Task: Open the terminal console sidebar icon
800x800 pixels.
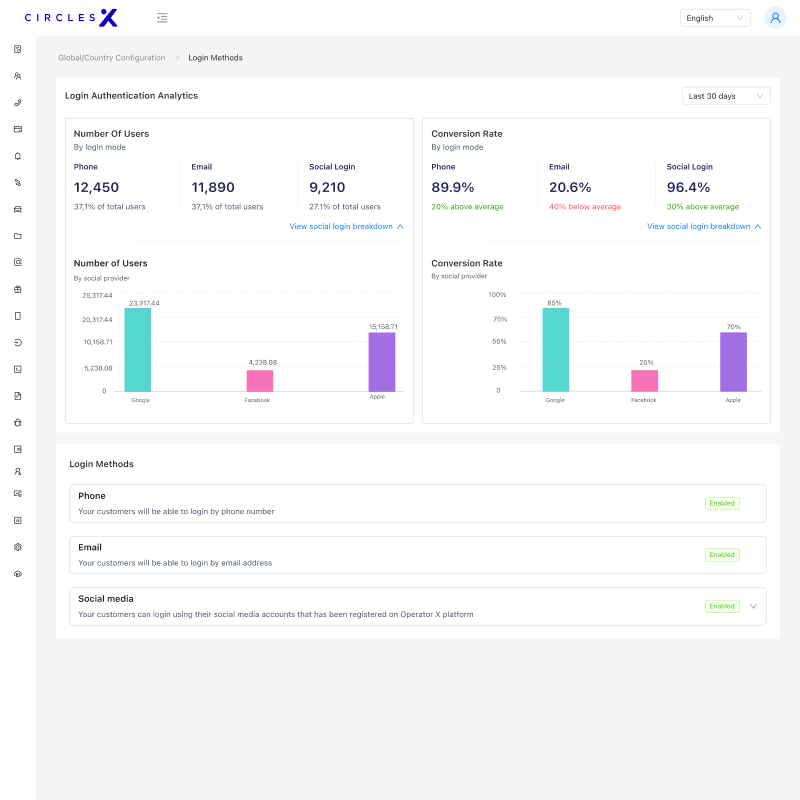Action: click(x=18, y=369)
